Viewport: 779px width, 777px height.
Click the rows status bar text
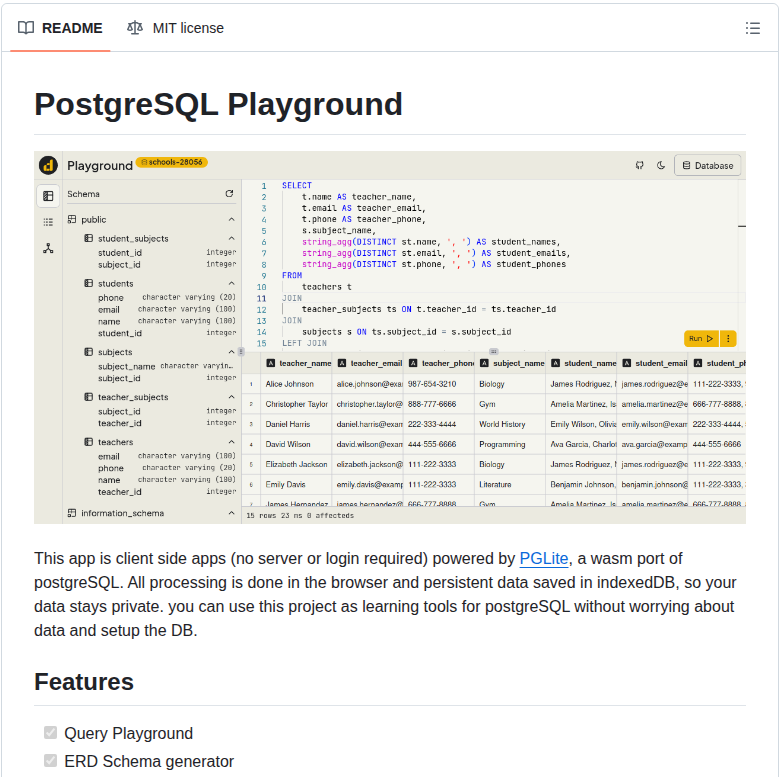click(x=300, y=516)
